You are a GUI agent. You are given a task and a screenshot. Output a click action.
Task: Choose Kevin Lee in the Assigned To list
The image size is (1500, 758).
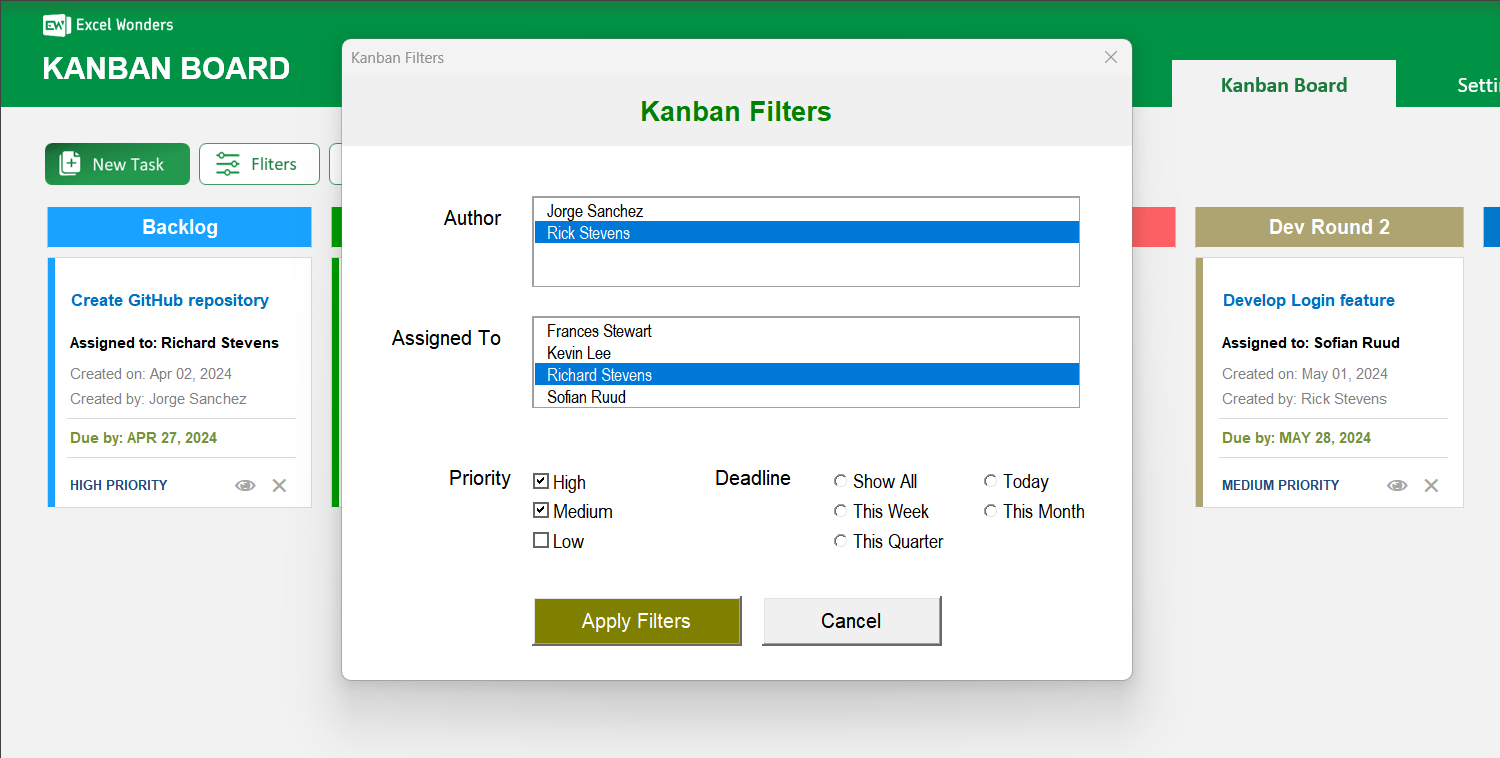(x=578, y=353)
